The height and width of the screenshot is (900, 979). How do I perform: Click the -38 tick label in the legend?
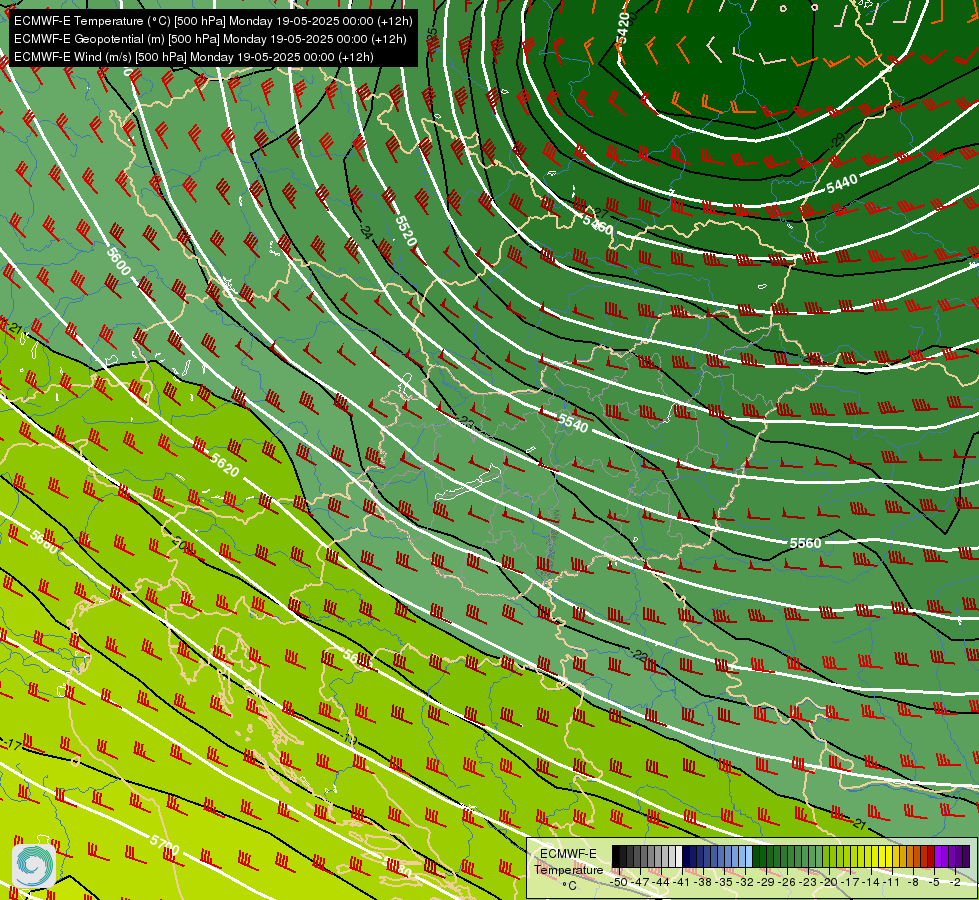point(703,882)
